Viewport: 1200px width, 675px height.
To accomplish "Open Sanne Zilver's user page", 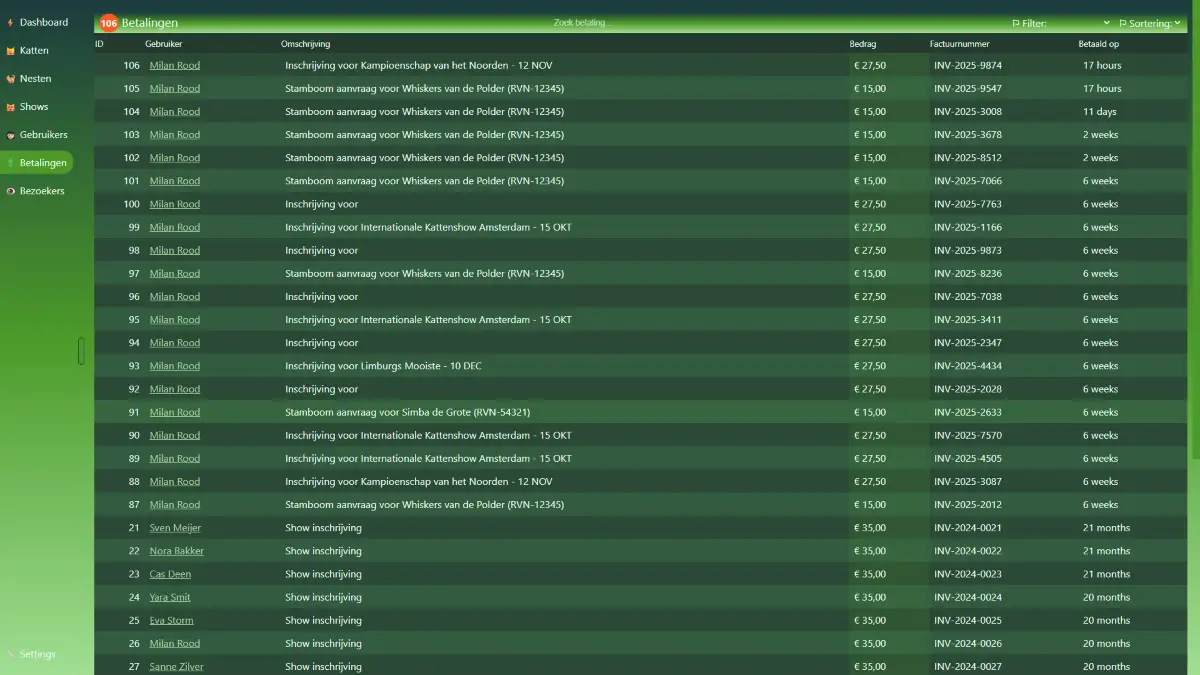I will point(176,666).
